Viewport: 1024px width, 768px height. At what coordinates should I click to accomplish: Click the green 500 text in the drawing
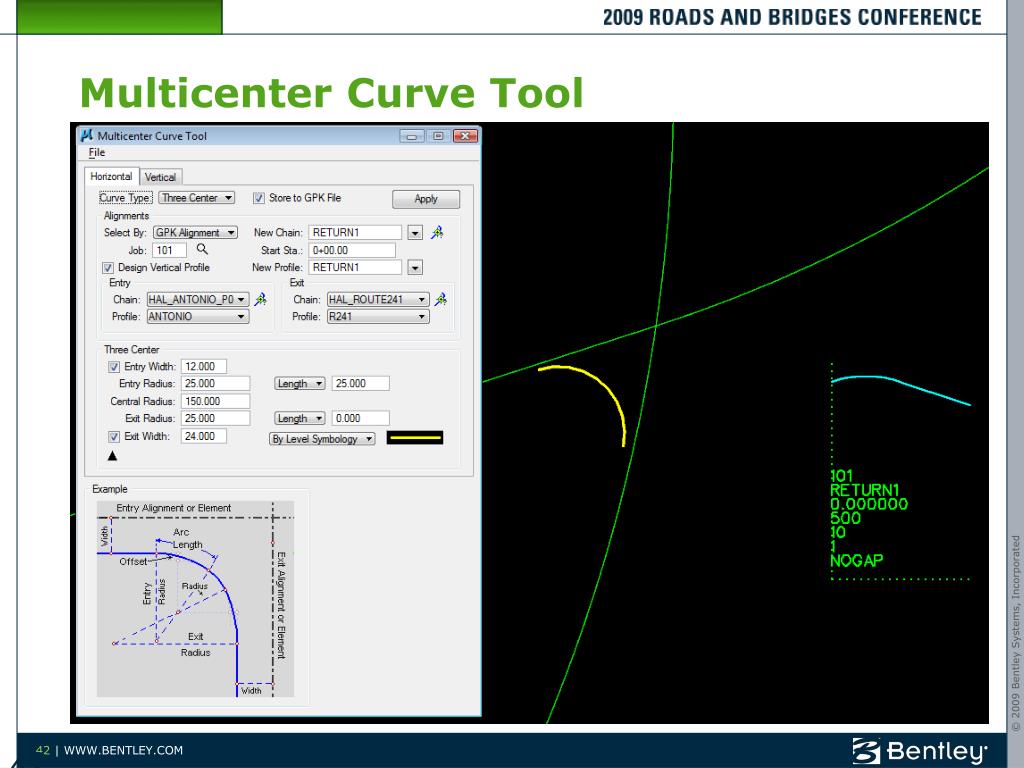(x=845, y=518)
